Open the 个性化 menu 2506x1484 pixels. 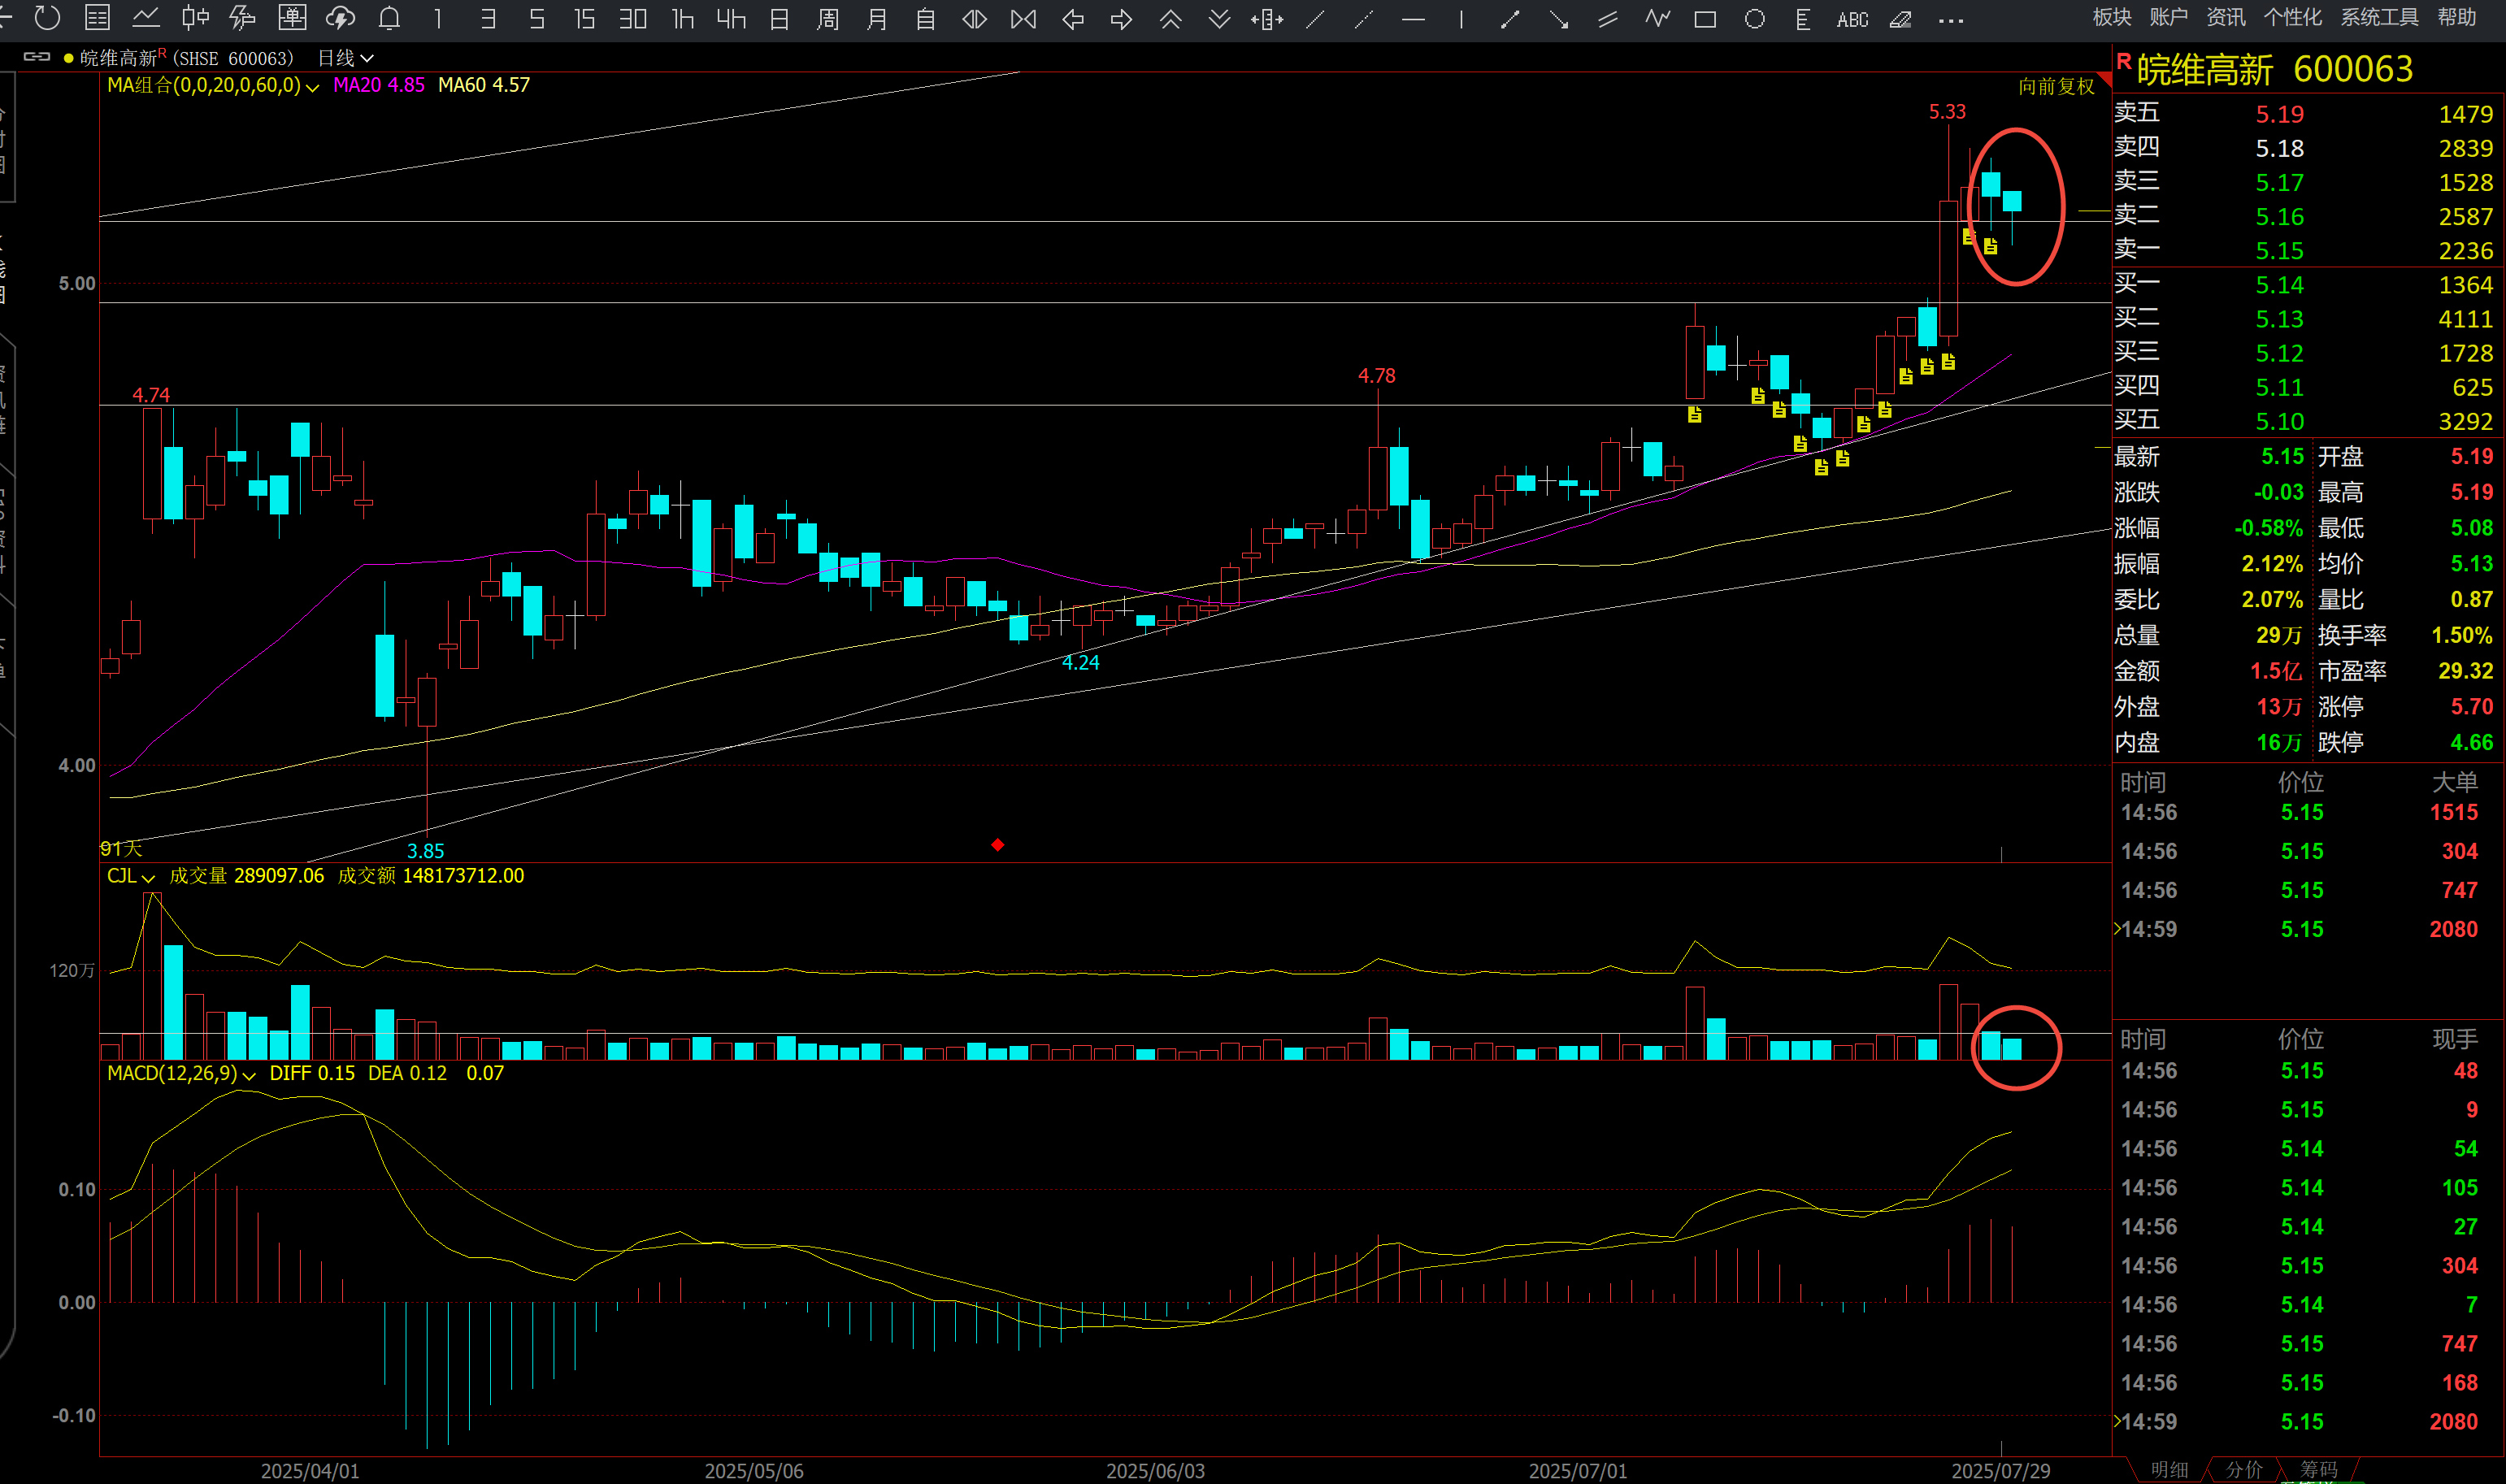click(2292, 17)
